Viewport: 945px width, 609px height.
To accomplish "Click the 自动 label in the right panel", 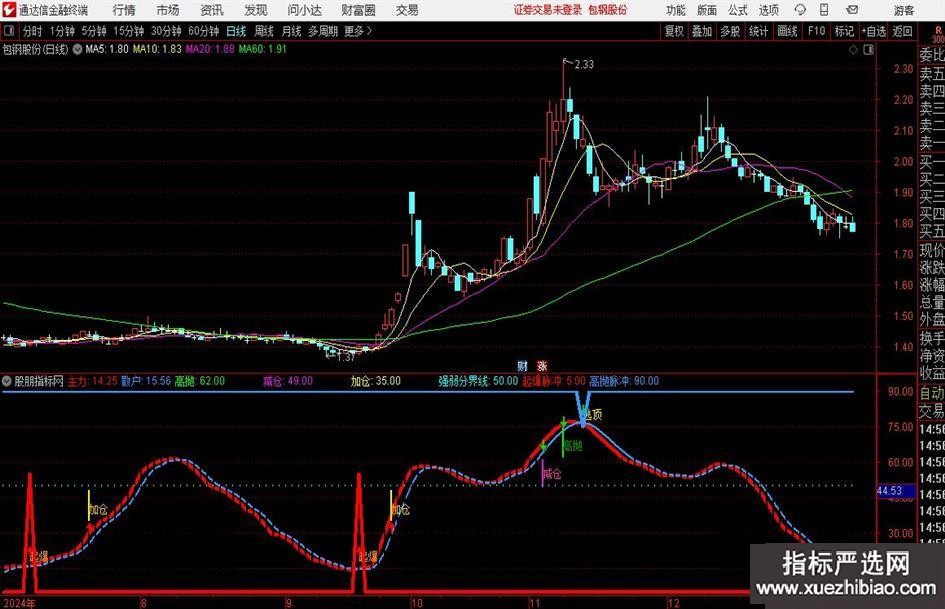I will click(932, 393).
